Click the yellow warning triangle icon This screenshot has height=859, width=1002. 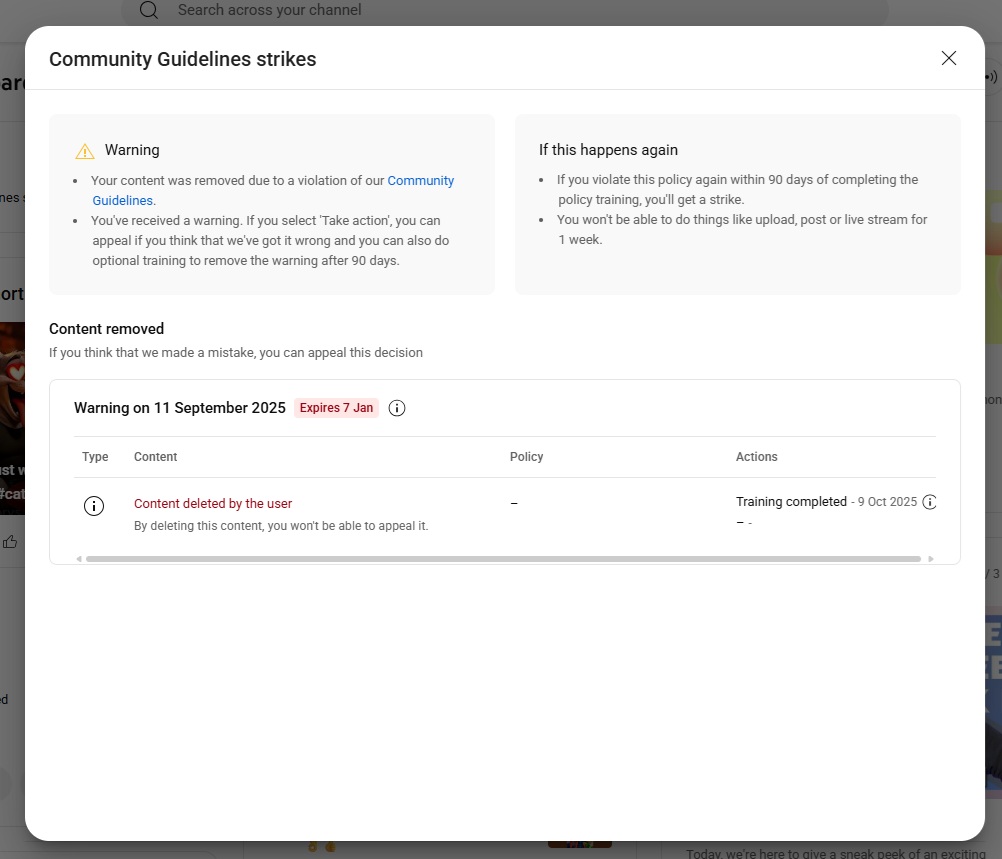coord(85,151)
